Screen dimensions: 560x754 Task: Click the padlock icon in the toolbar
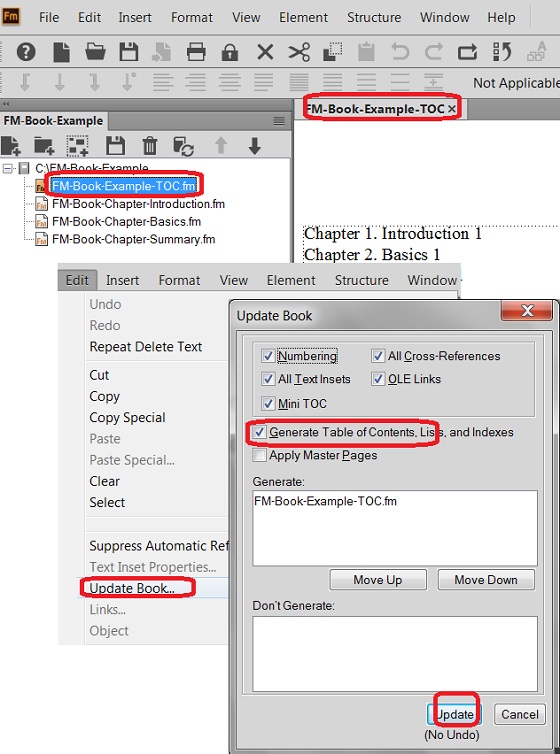click(230, 51)
